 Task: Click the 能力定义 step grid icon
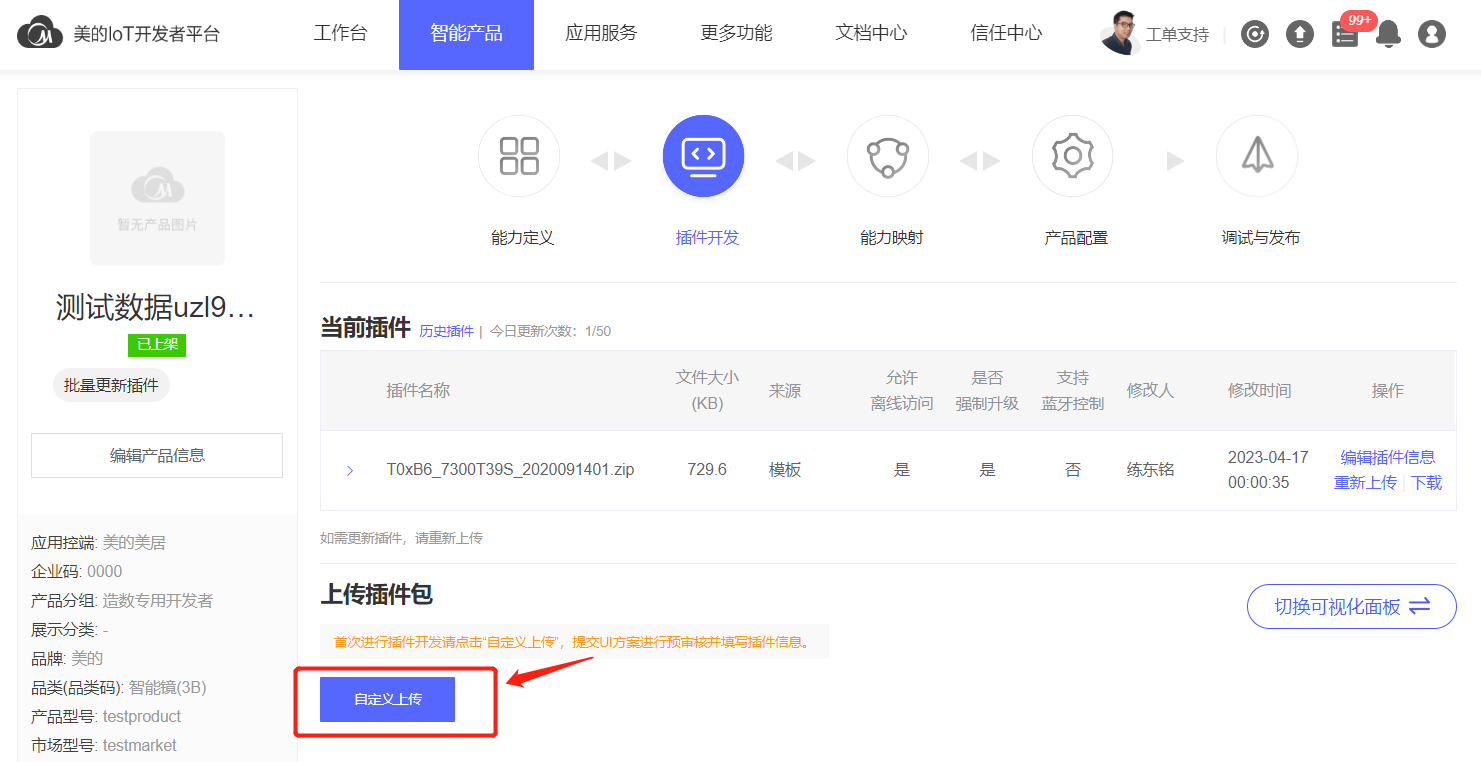pyautogui.click(x=518, y=157)
